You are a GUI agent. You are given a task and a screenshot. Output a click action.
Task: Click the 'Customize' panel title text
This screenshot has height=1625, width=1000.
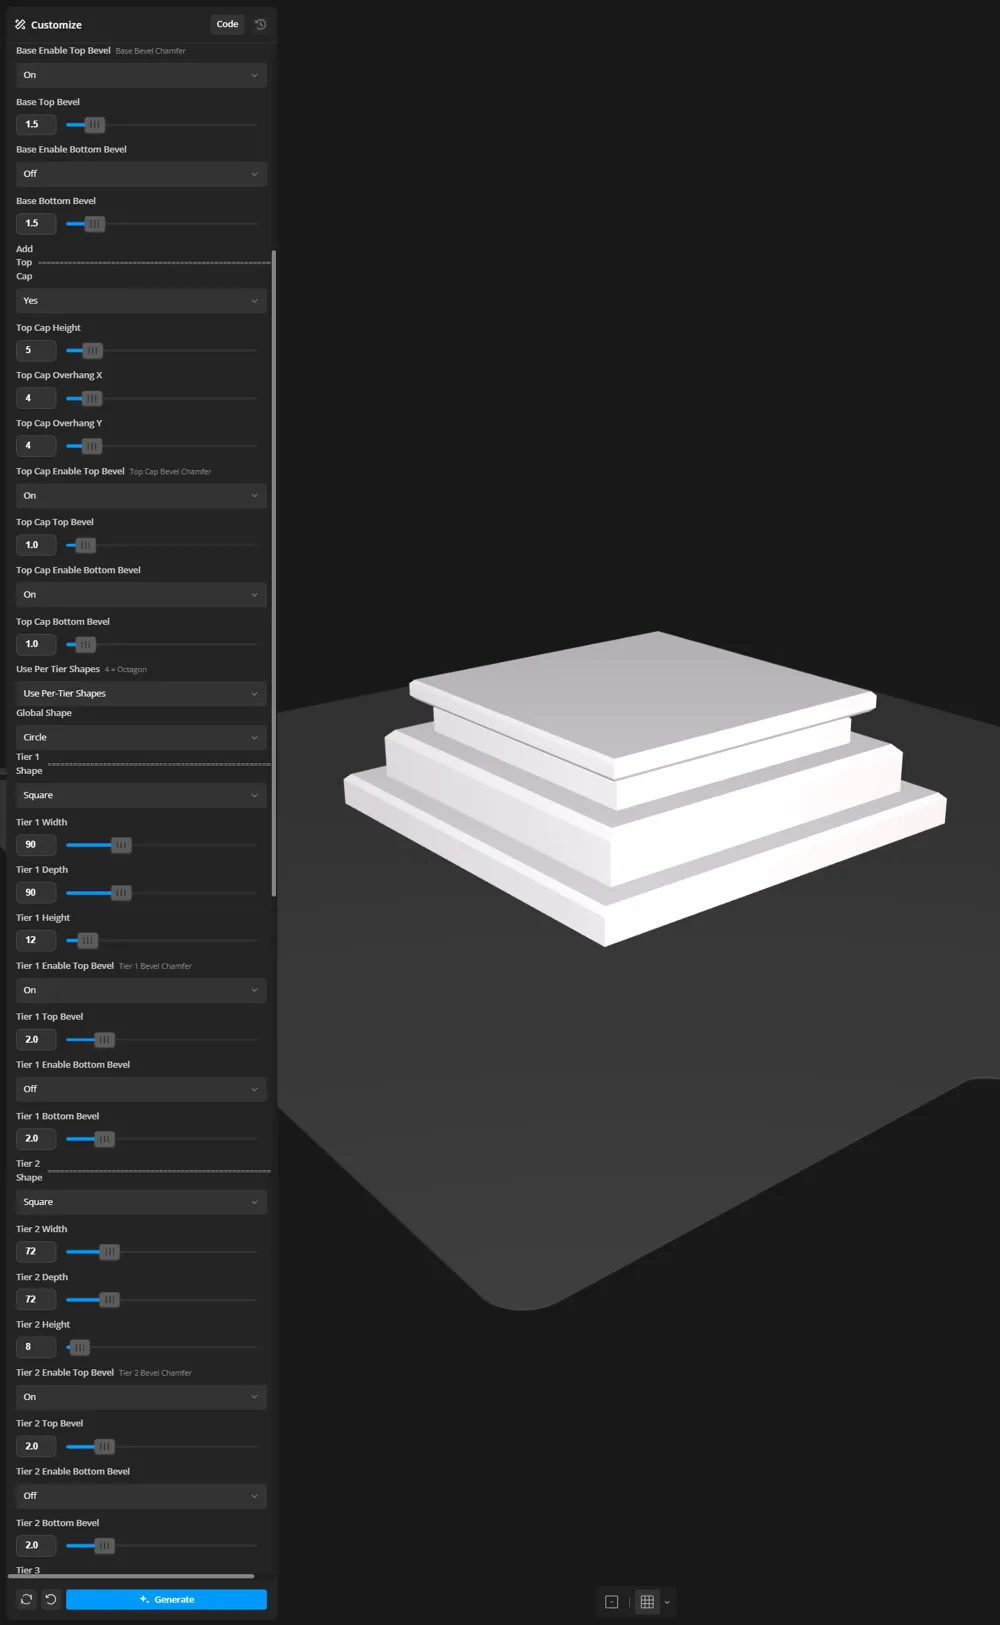[x=56, y=25]
